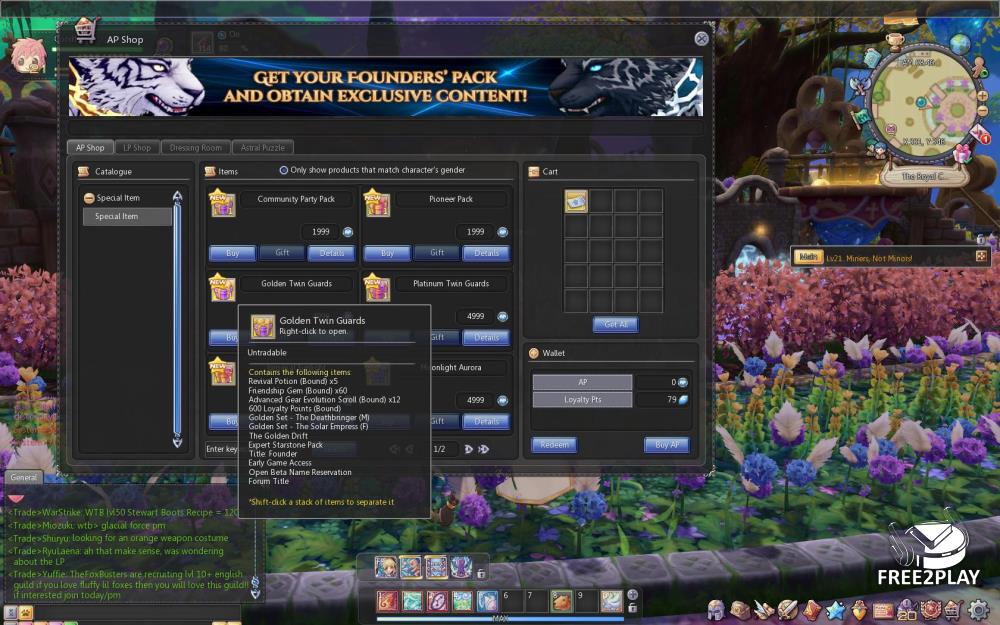The width and height of the screenshot is (1000, 625).
Task: Click the Founders' Pack banner
Action: (x=386, y=87)
